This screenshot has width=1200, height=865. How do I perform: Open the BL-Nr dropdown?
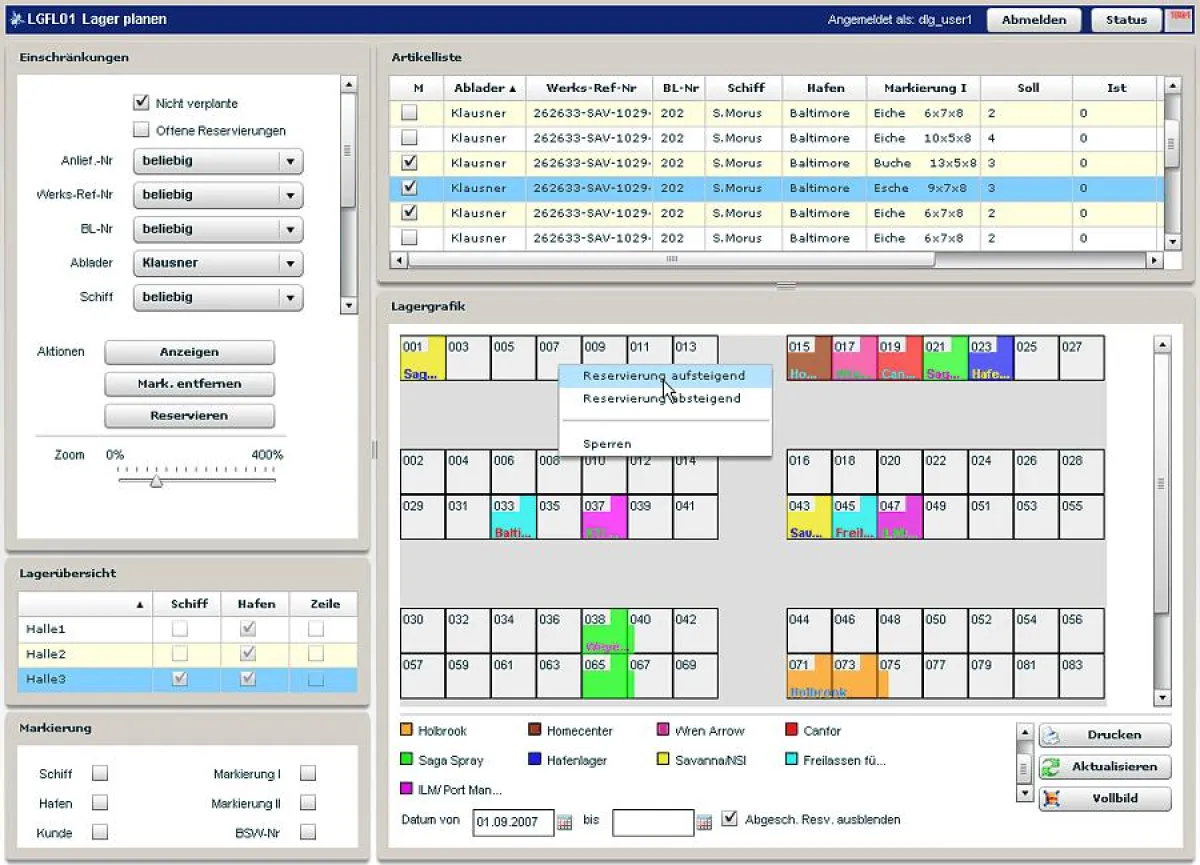[290, 229]
